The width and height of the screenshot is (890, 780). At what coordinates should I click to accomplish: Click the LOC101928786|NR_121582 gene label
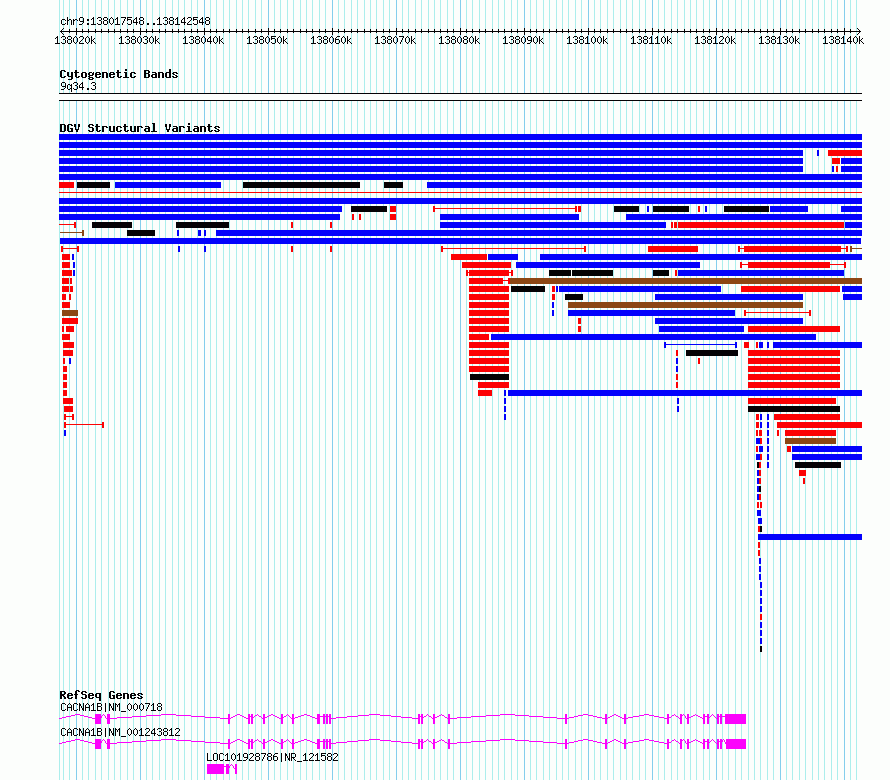coord(272,757)
